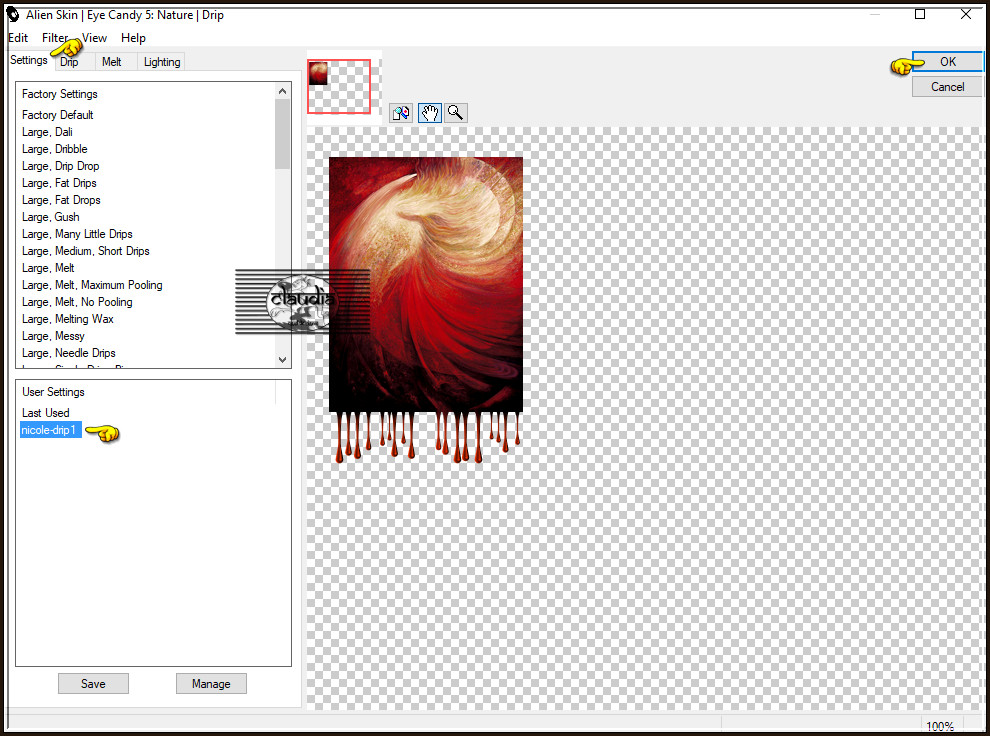
Task: Click the dripping artwork in the preview
Action: [426, 309]
